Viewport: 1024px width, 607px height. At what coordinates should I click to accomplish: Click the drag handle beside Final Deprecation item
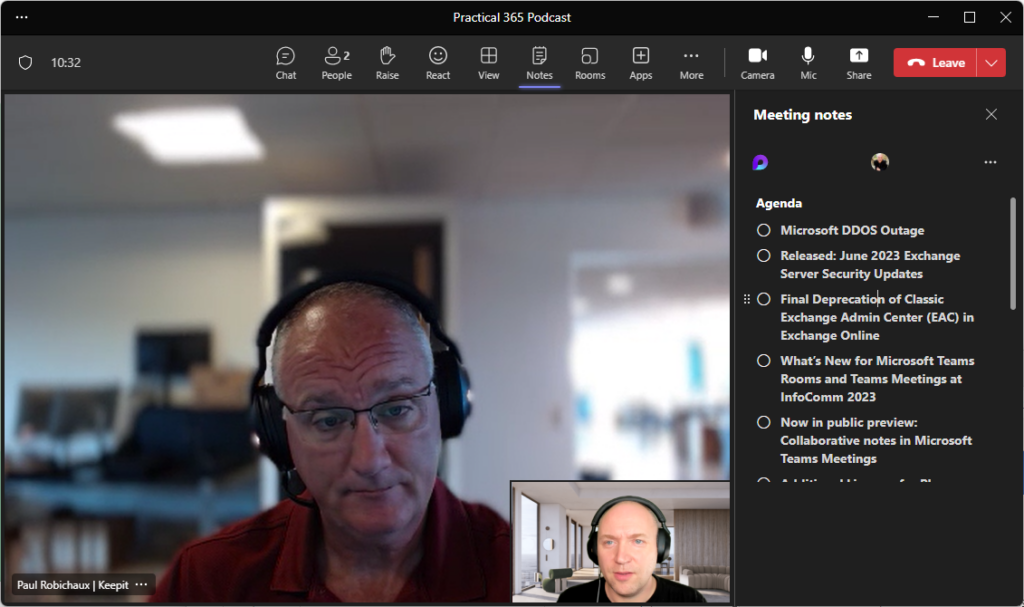pos(746,299)
